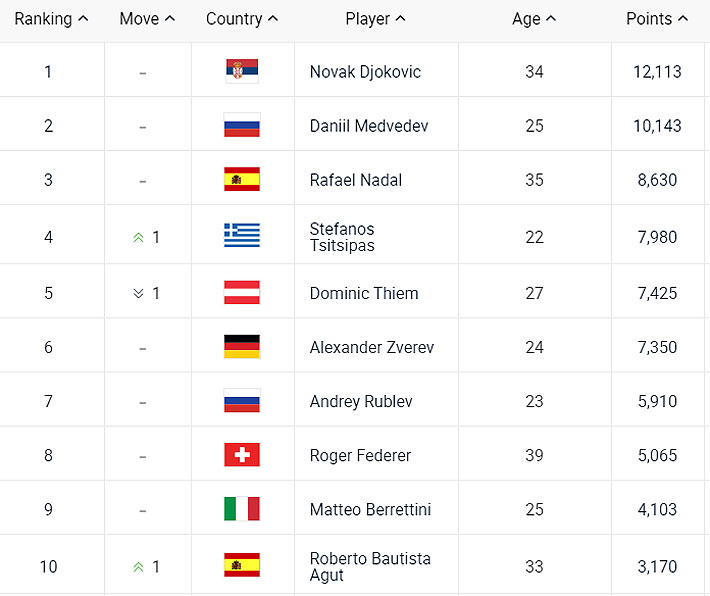Sort by the Country column header
The width and height of the screenshot is (710, 596).
pos(242,19)
